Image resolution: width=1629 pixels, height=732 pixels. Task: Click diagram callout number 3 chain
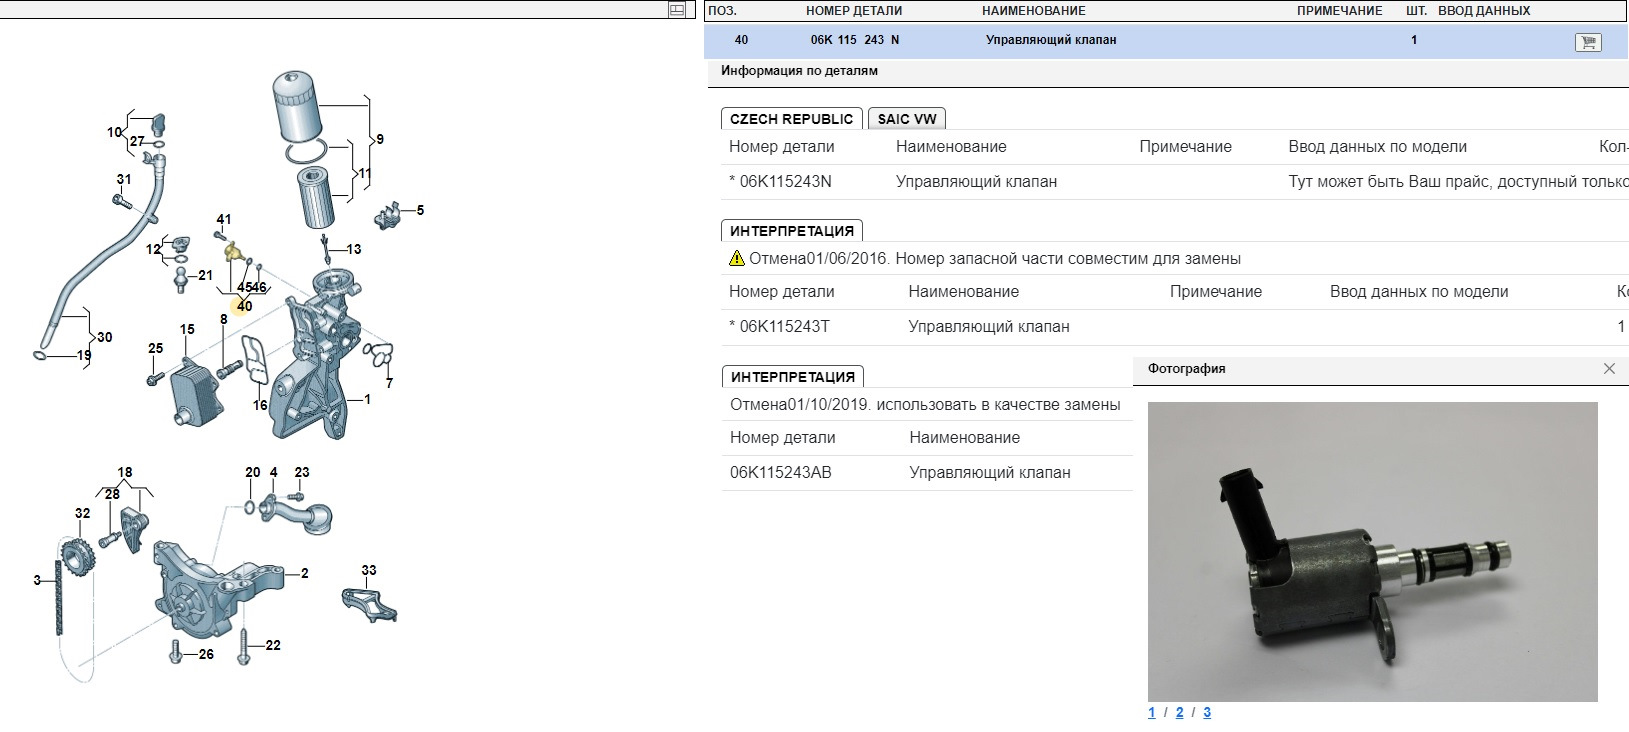[37, 580]
